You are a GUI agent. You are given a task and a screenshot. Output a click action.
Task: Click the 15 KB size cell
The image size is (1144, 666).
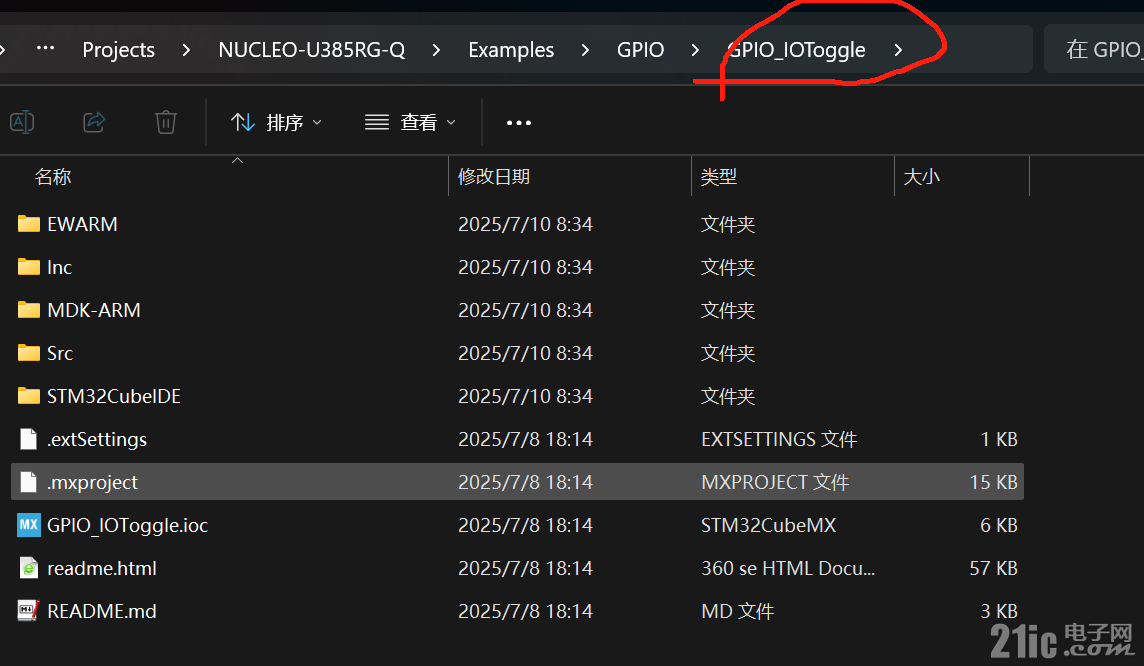pos(993,482)
